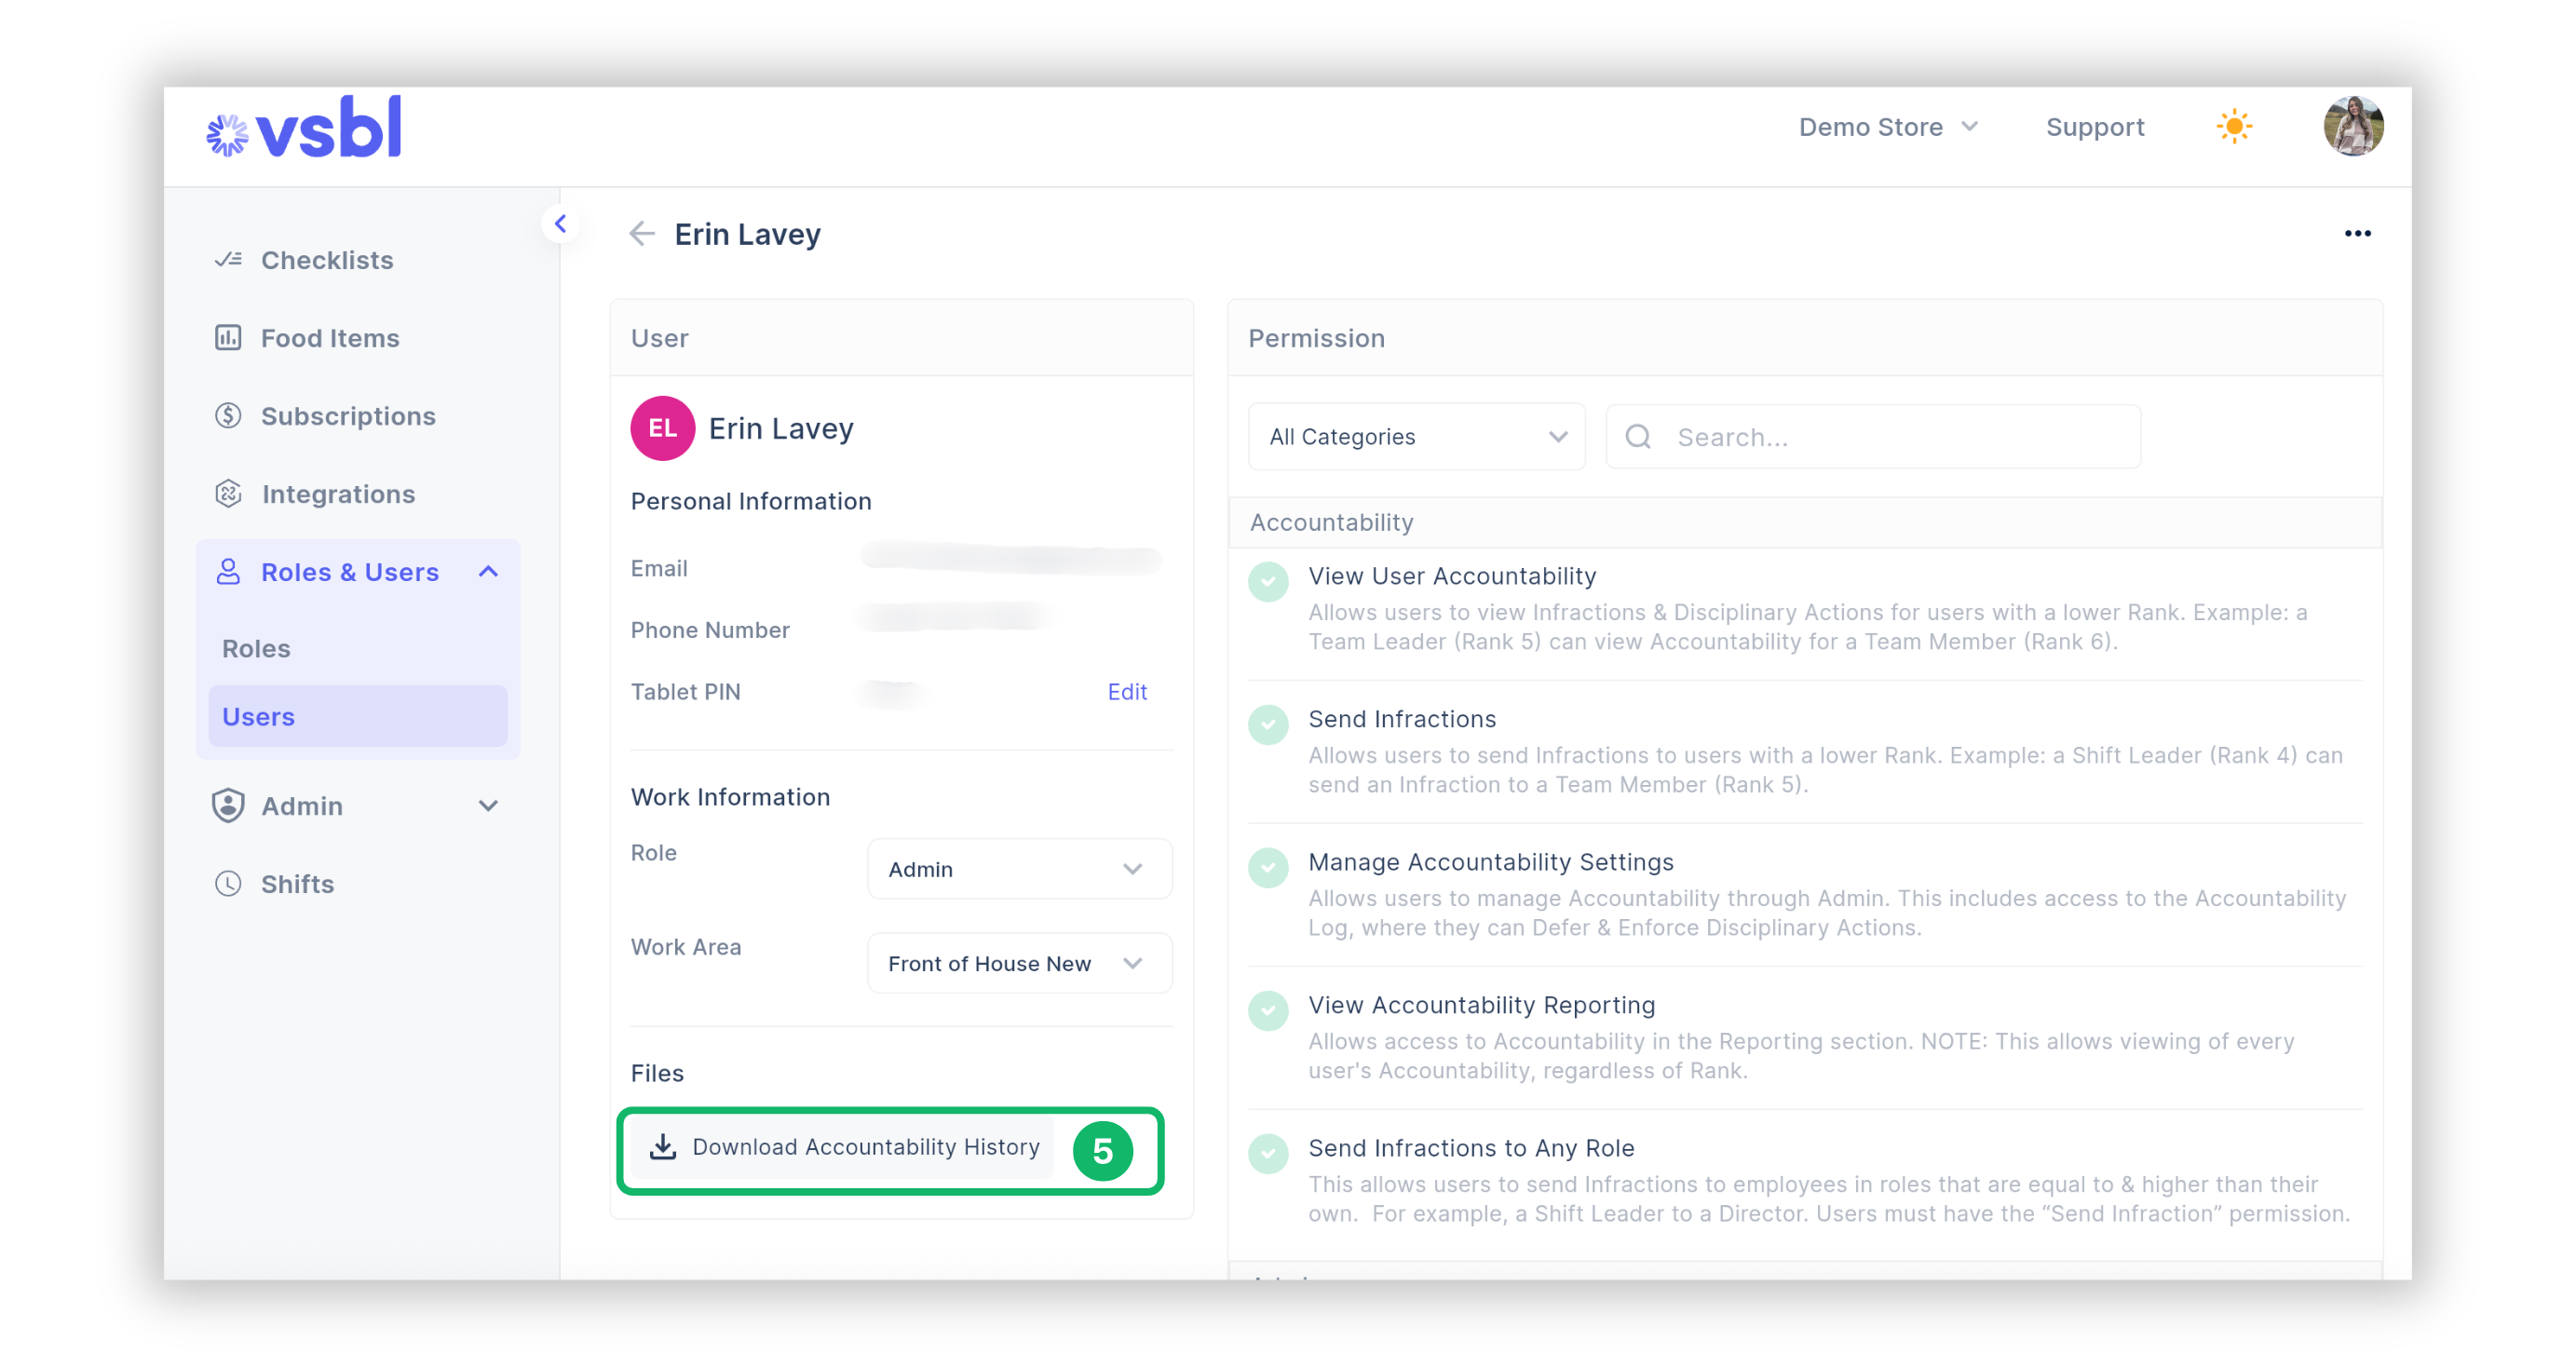This screenshot has width=2576, height=1367.
Task: Click the Work Information heading
Action: 730,798
